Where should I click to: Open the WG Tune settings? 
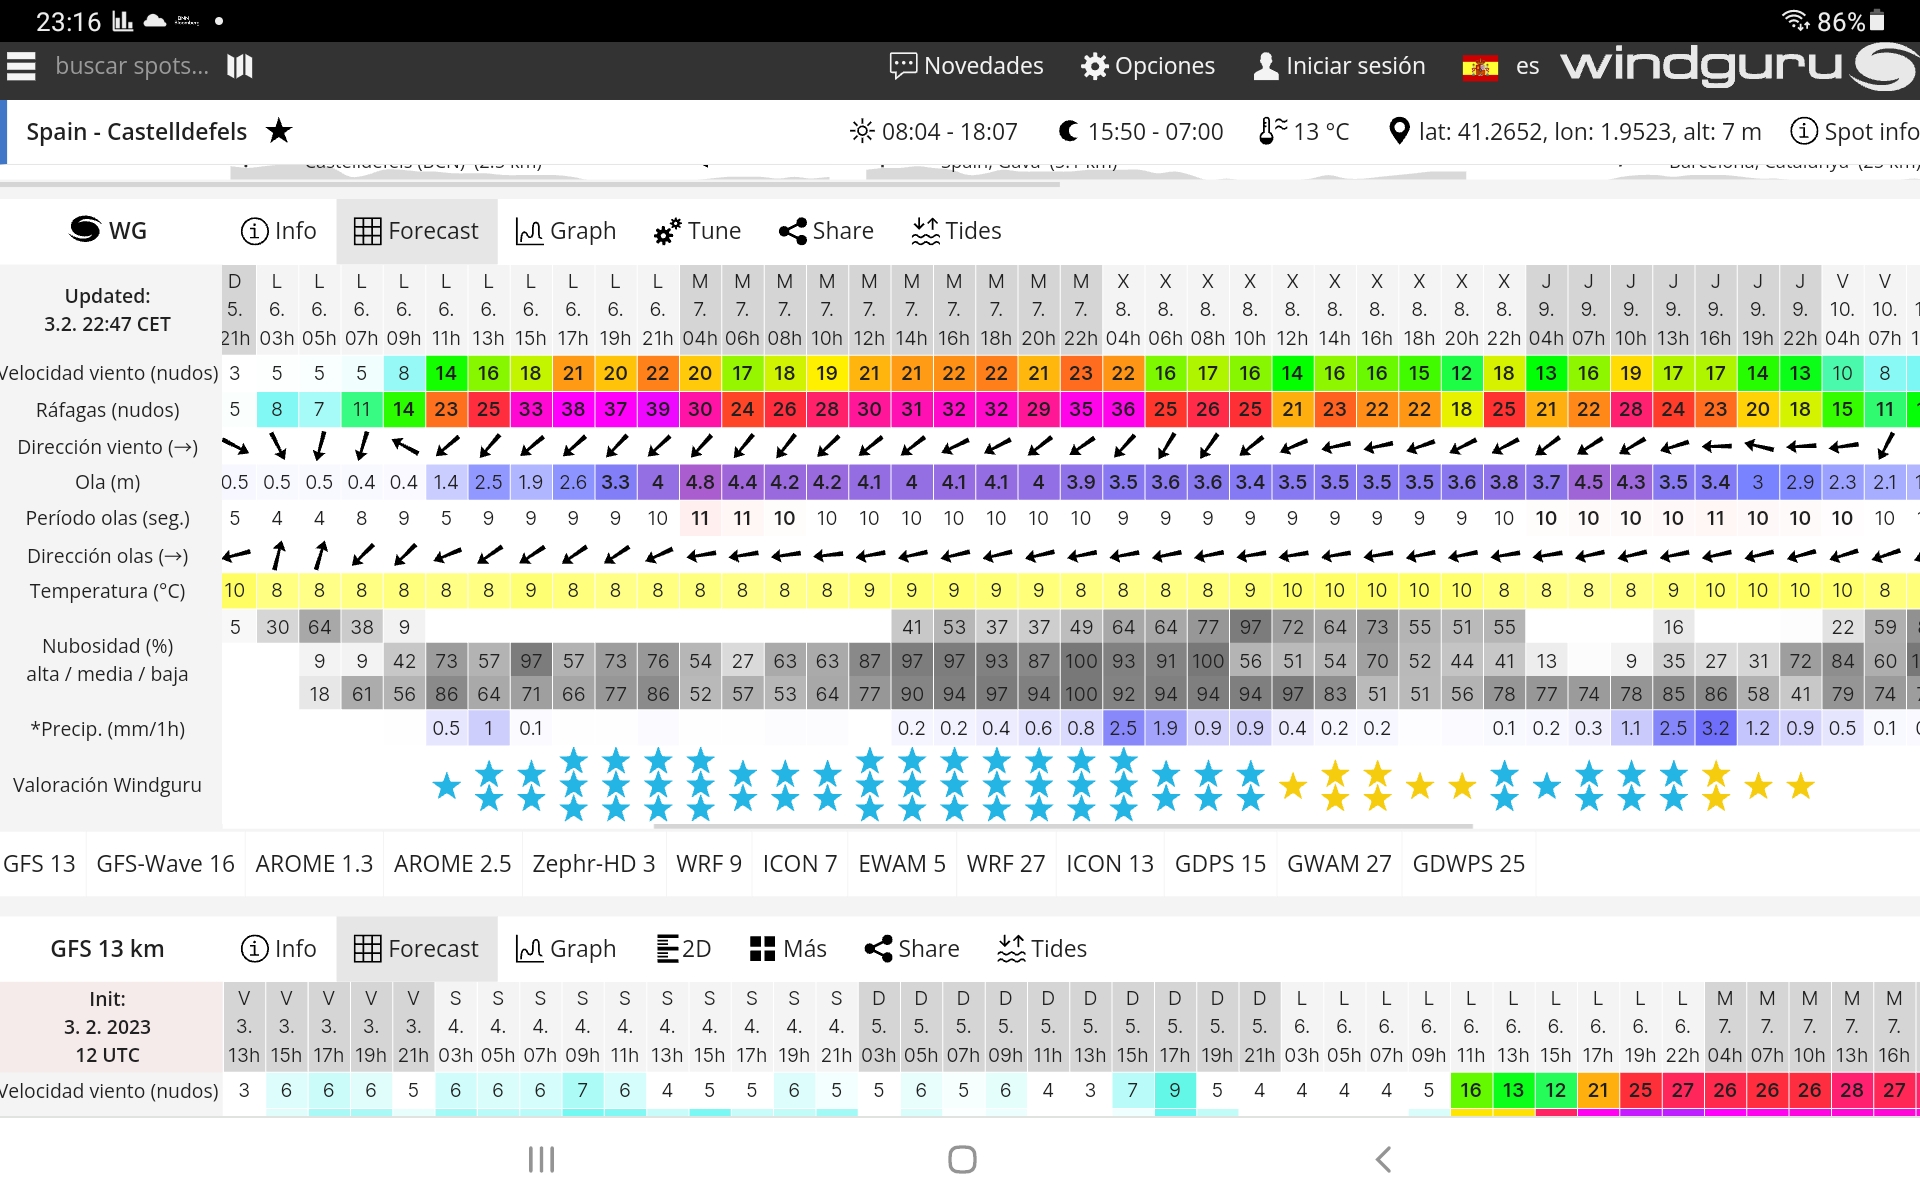point(697,231)
